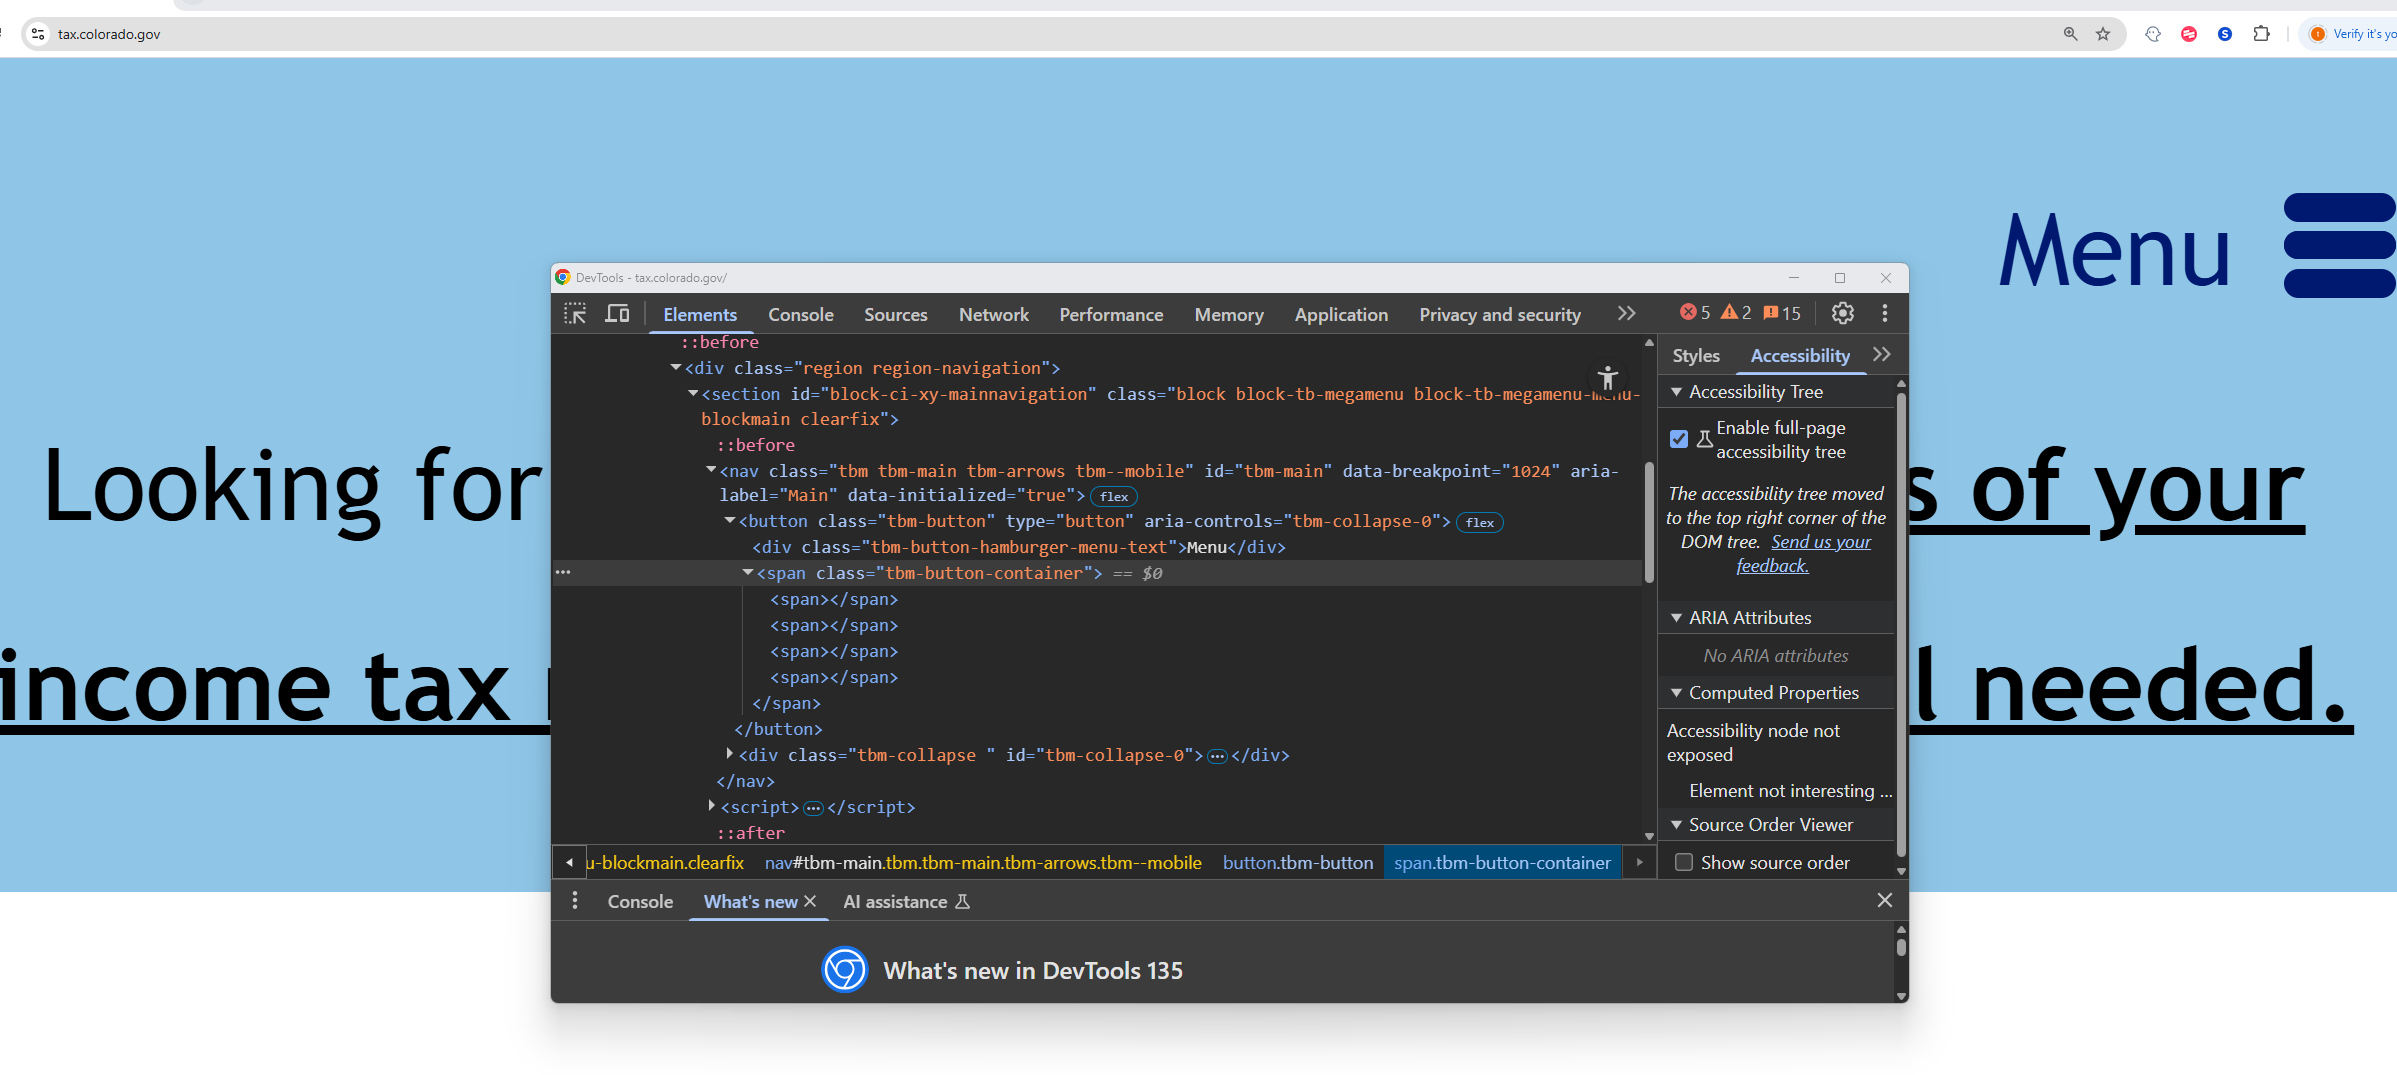Viewport: 2397px width, 1075px height.
Task: Toggle the device toolbar icon
Action: click(617, 314)
